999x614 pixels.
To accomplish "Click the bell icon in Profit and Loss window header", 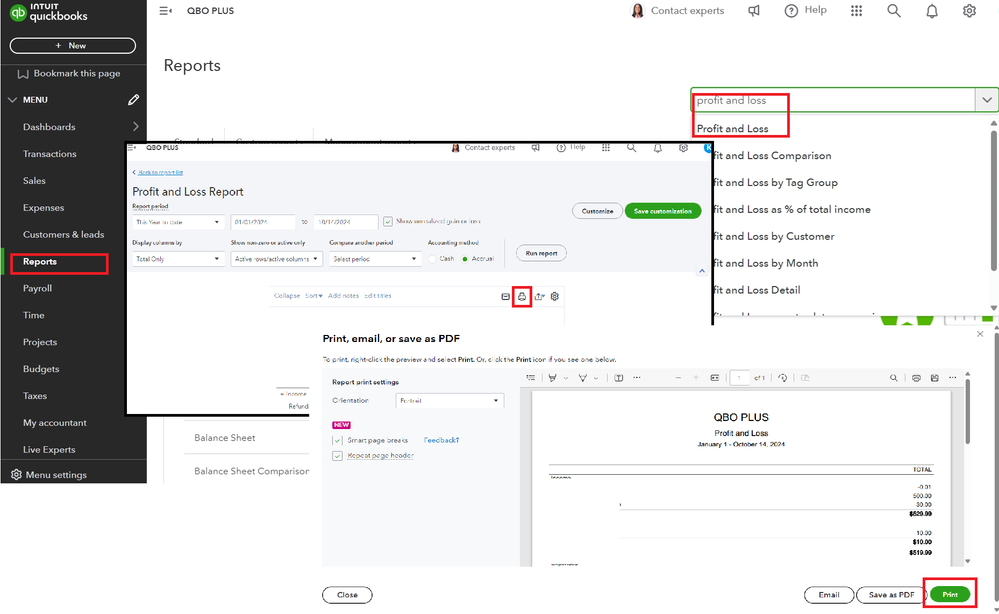I will tap(658, 148).
